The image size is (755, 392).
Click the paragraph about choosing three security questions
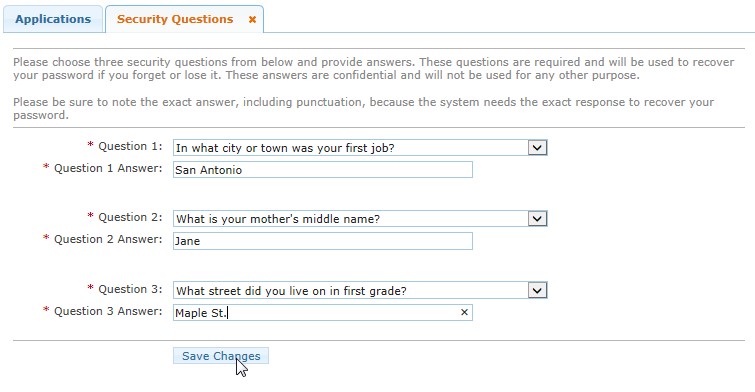tap(374, 69)
